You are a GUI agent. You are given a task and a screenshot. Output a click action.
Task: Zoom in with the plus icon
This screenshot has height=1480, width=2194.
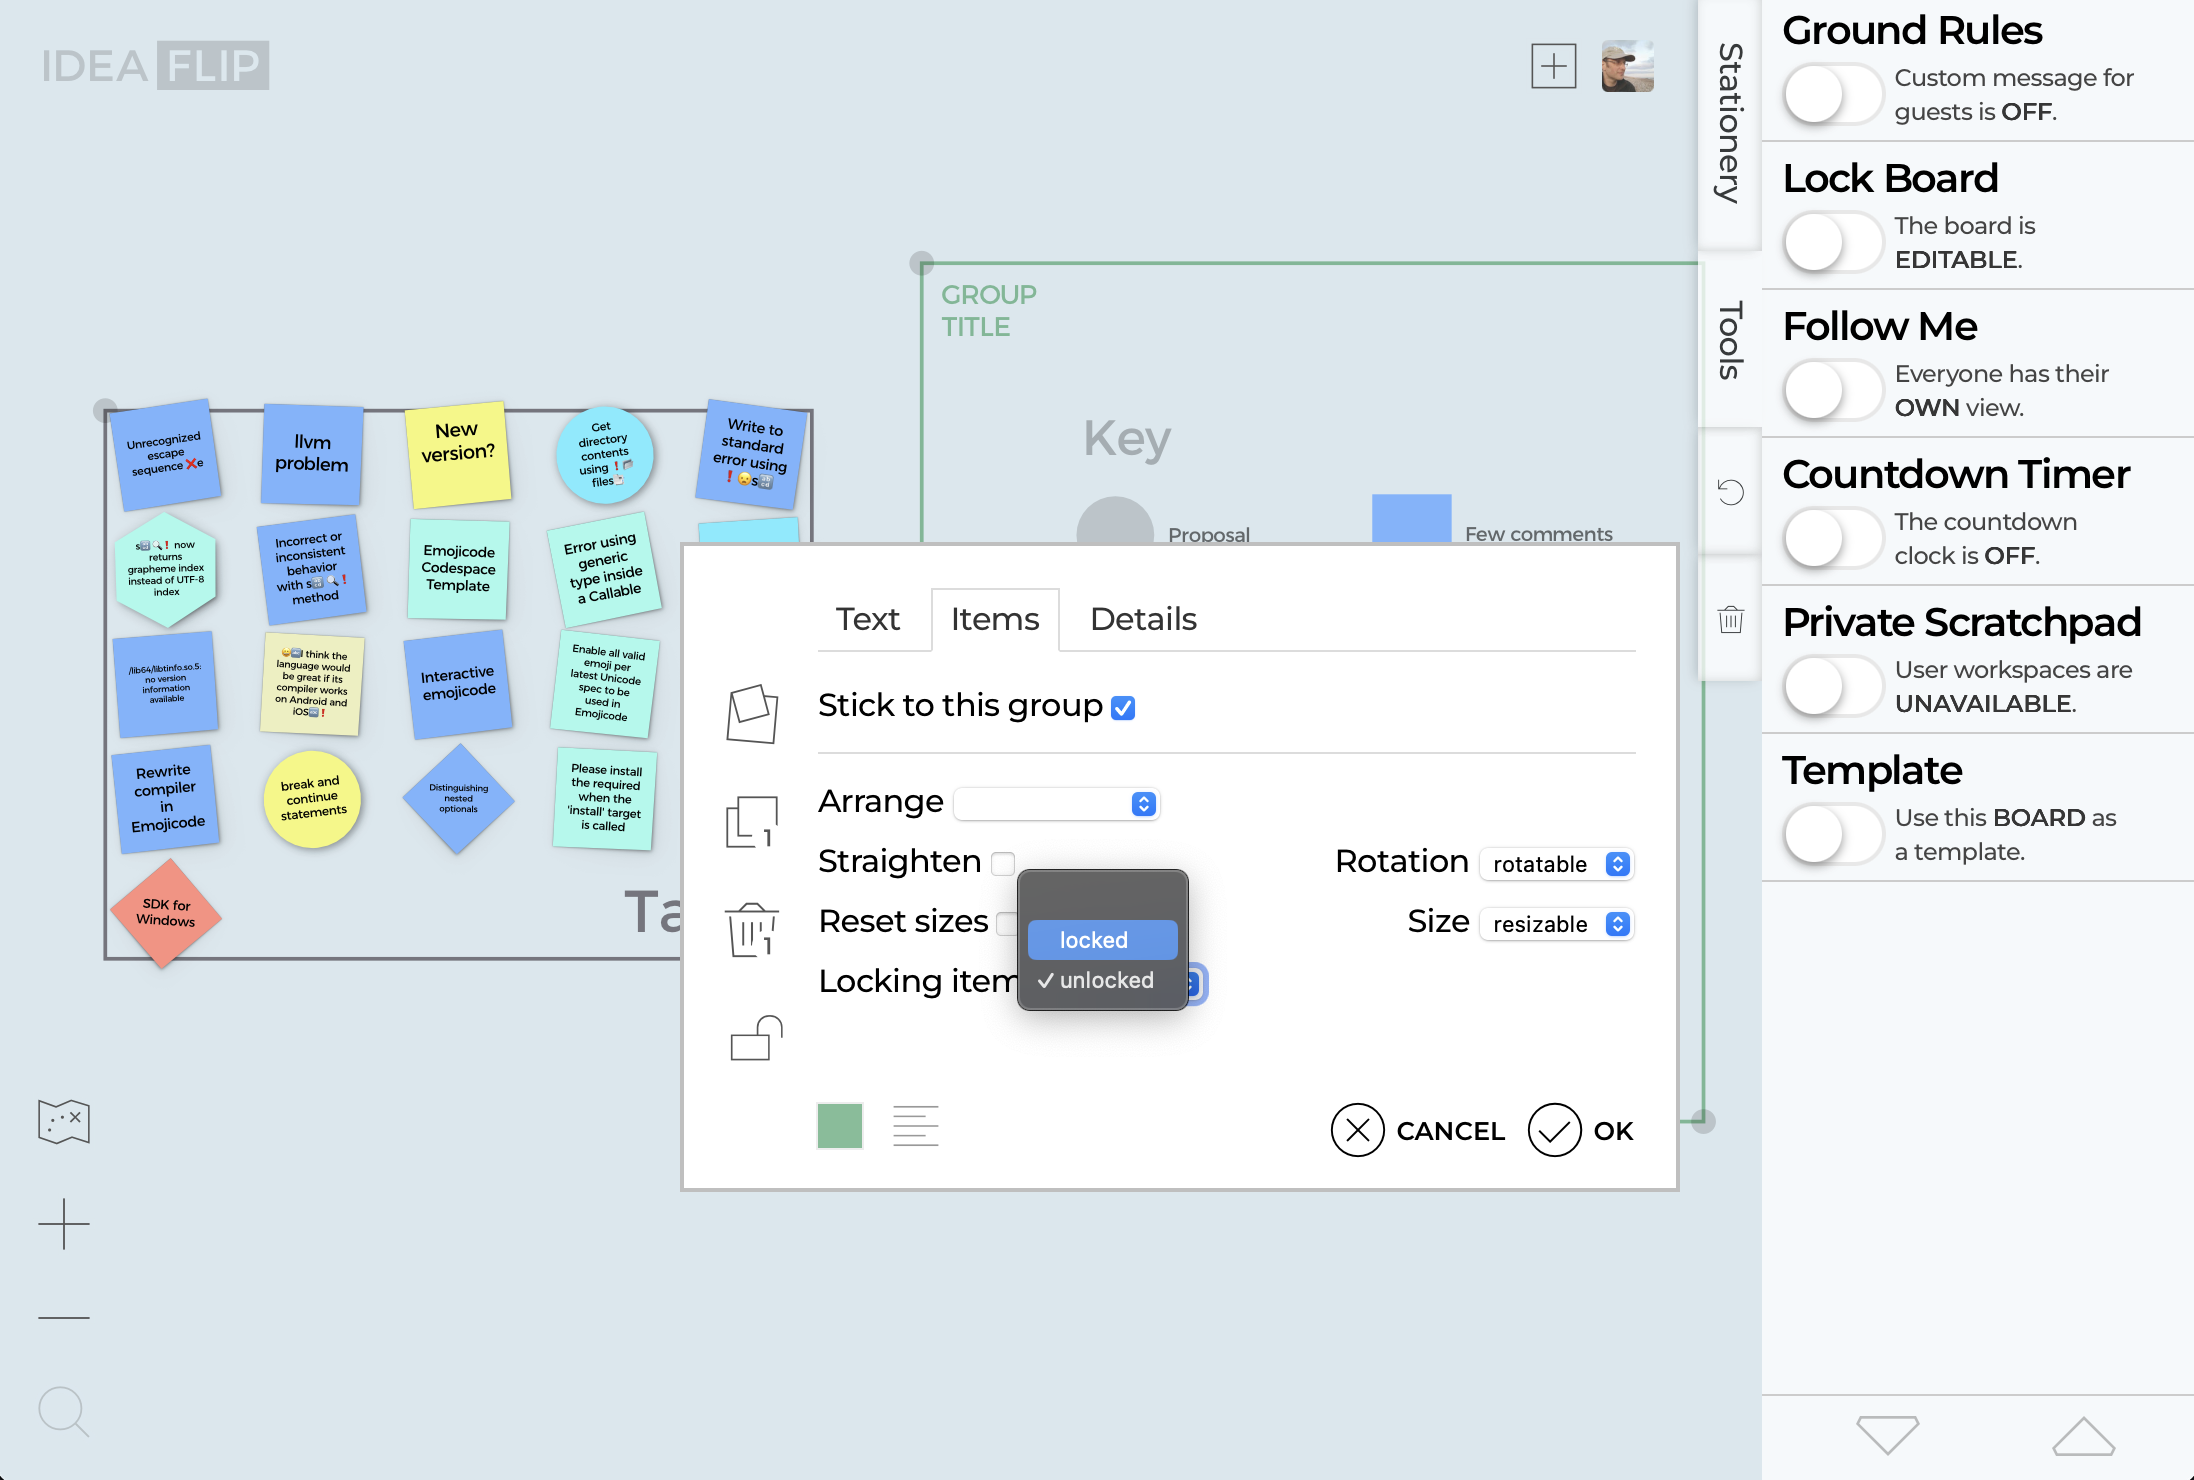tap(64, 1223)
